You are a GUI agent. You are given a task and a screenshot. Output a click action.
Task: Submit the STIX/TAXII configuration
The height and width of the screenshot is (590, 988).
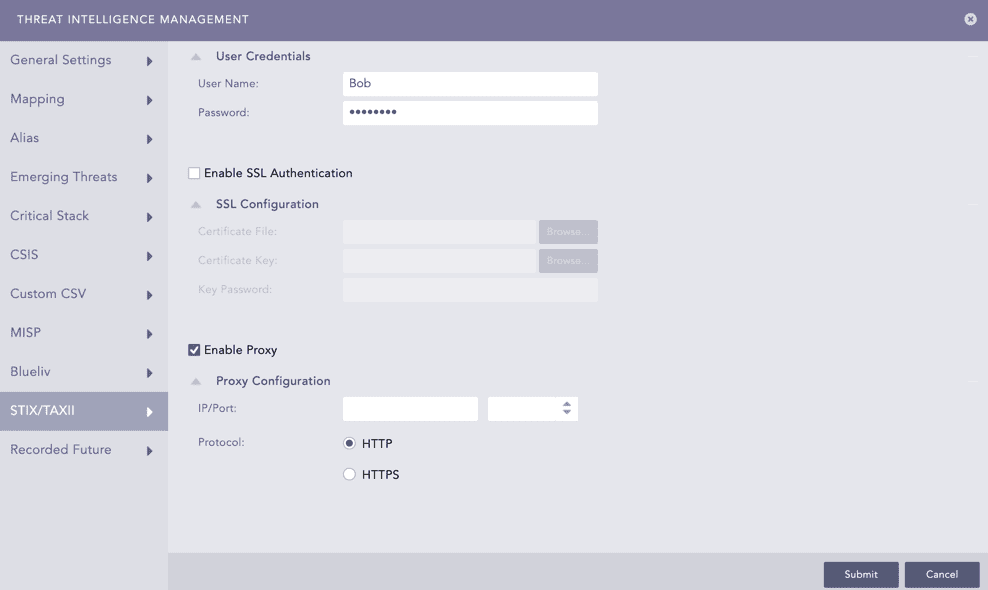pyautogui.click(x=860, y=574)
